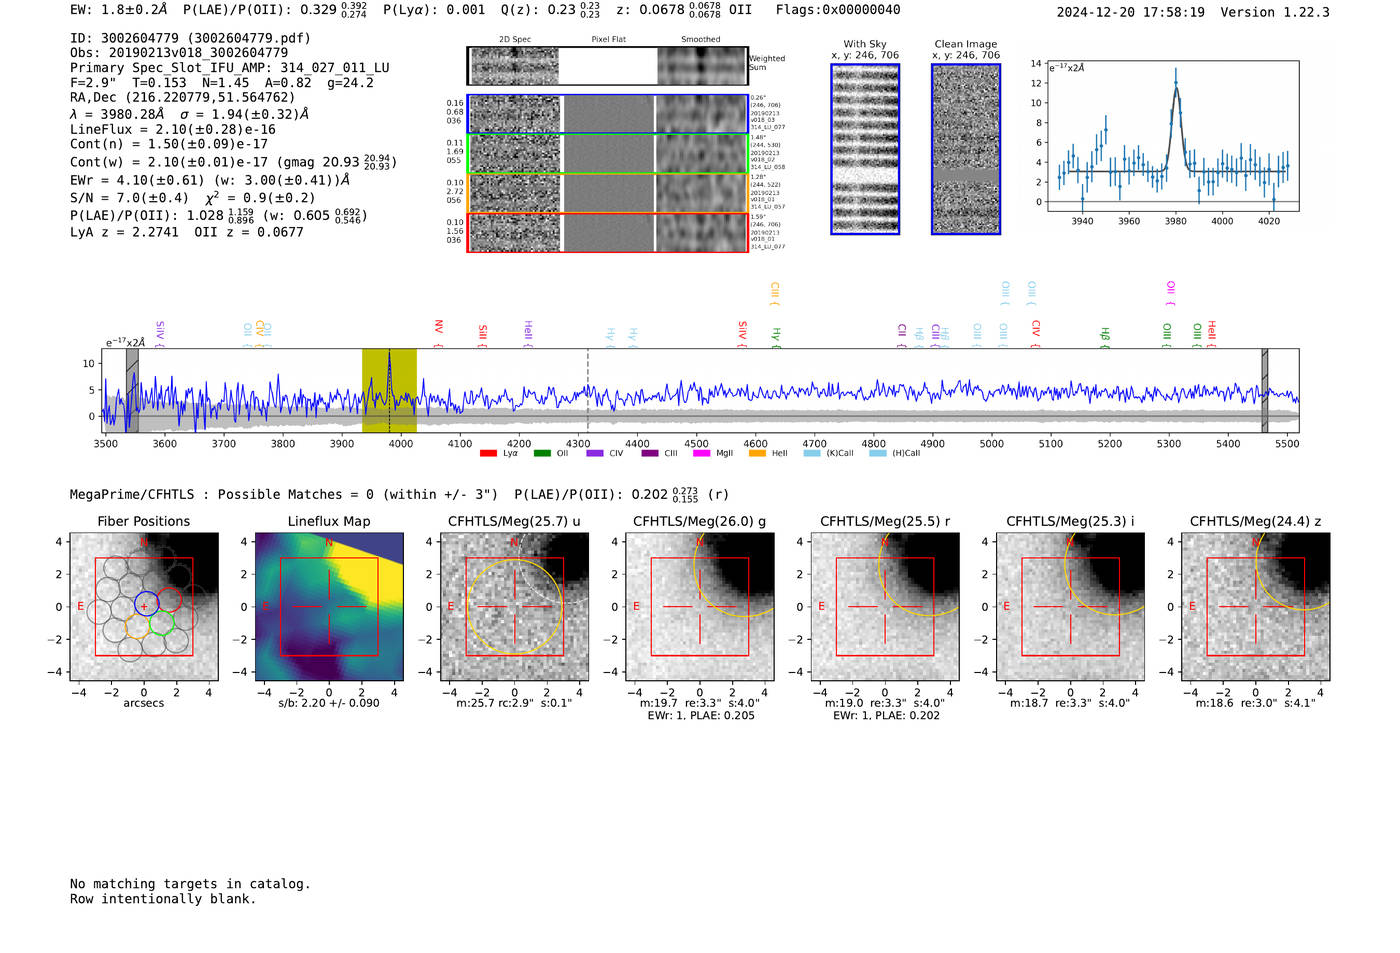The height and width of the screenshot is (953, 1400).
Task: Select the CFHTLS/Meg(24.4) z image
Action: 1256,607
